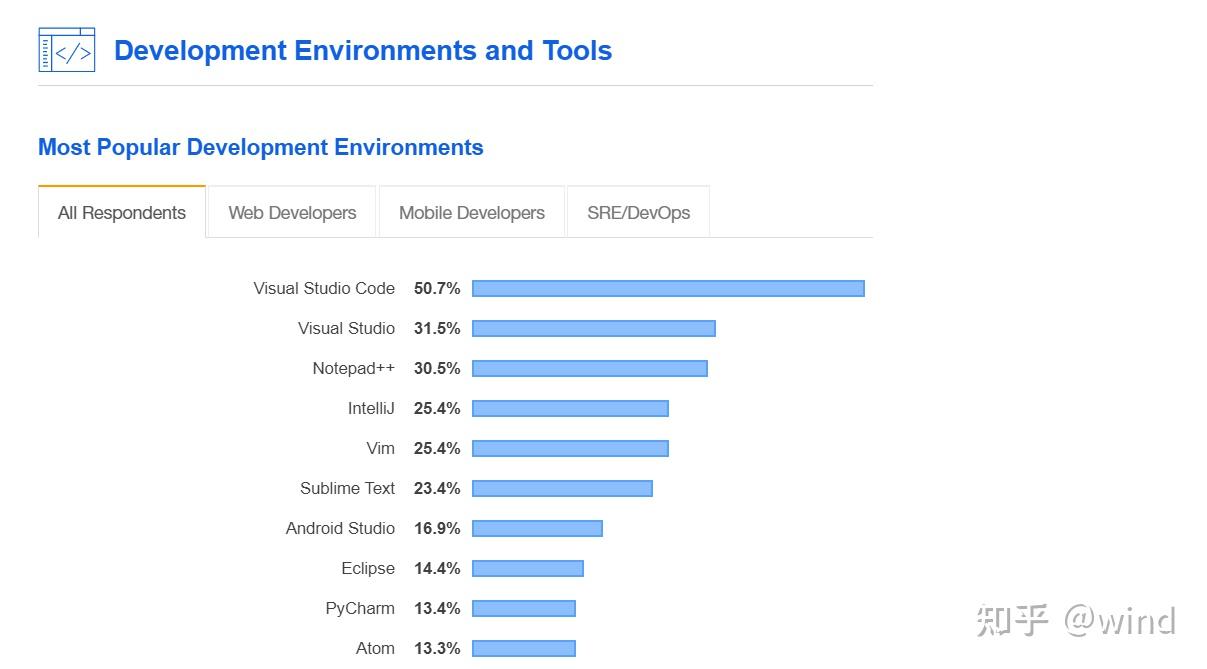
Task: Select the All Respondents tab
Action: tap(121, 212)
